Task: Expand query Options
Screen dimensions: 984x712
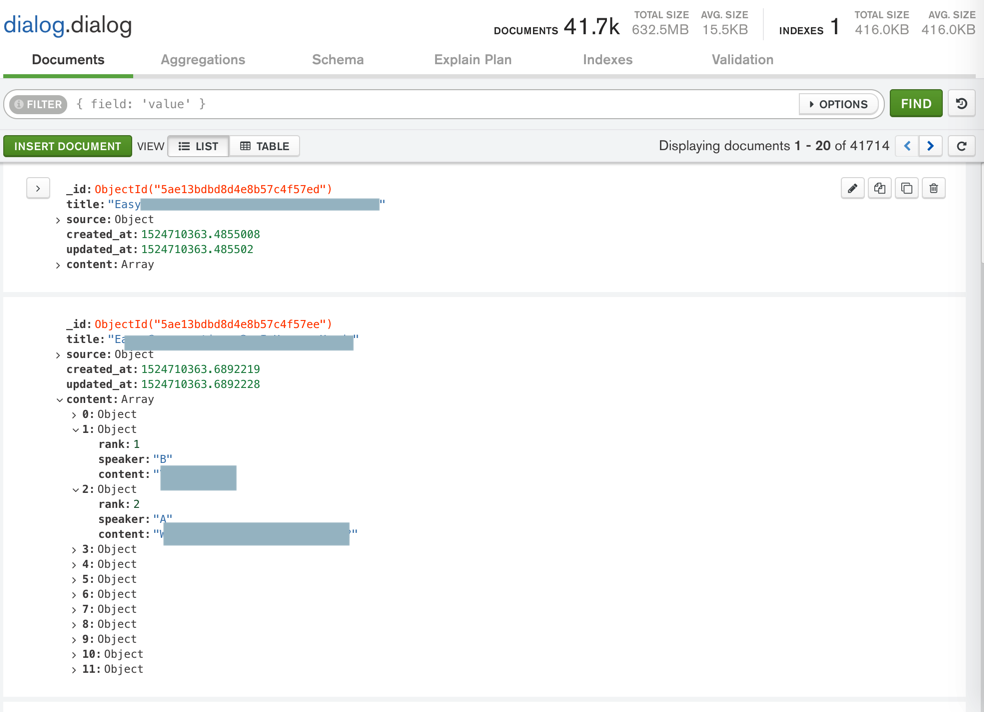Action: (838, 104)
